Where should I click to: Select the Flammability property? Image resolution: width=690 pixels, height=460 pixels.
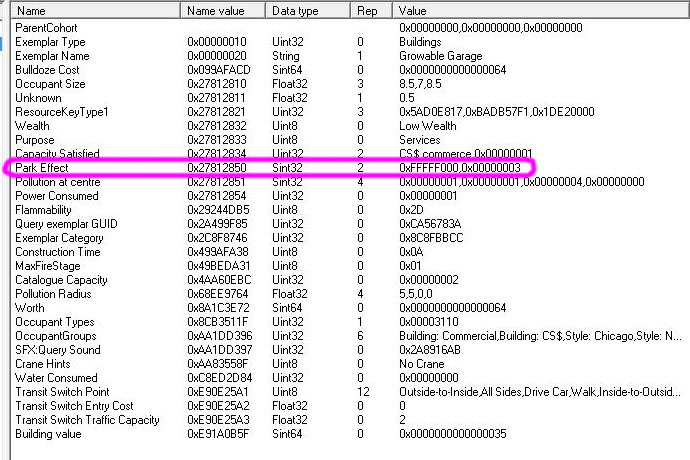coord(350,210)
